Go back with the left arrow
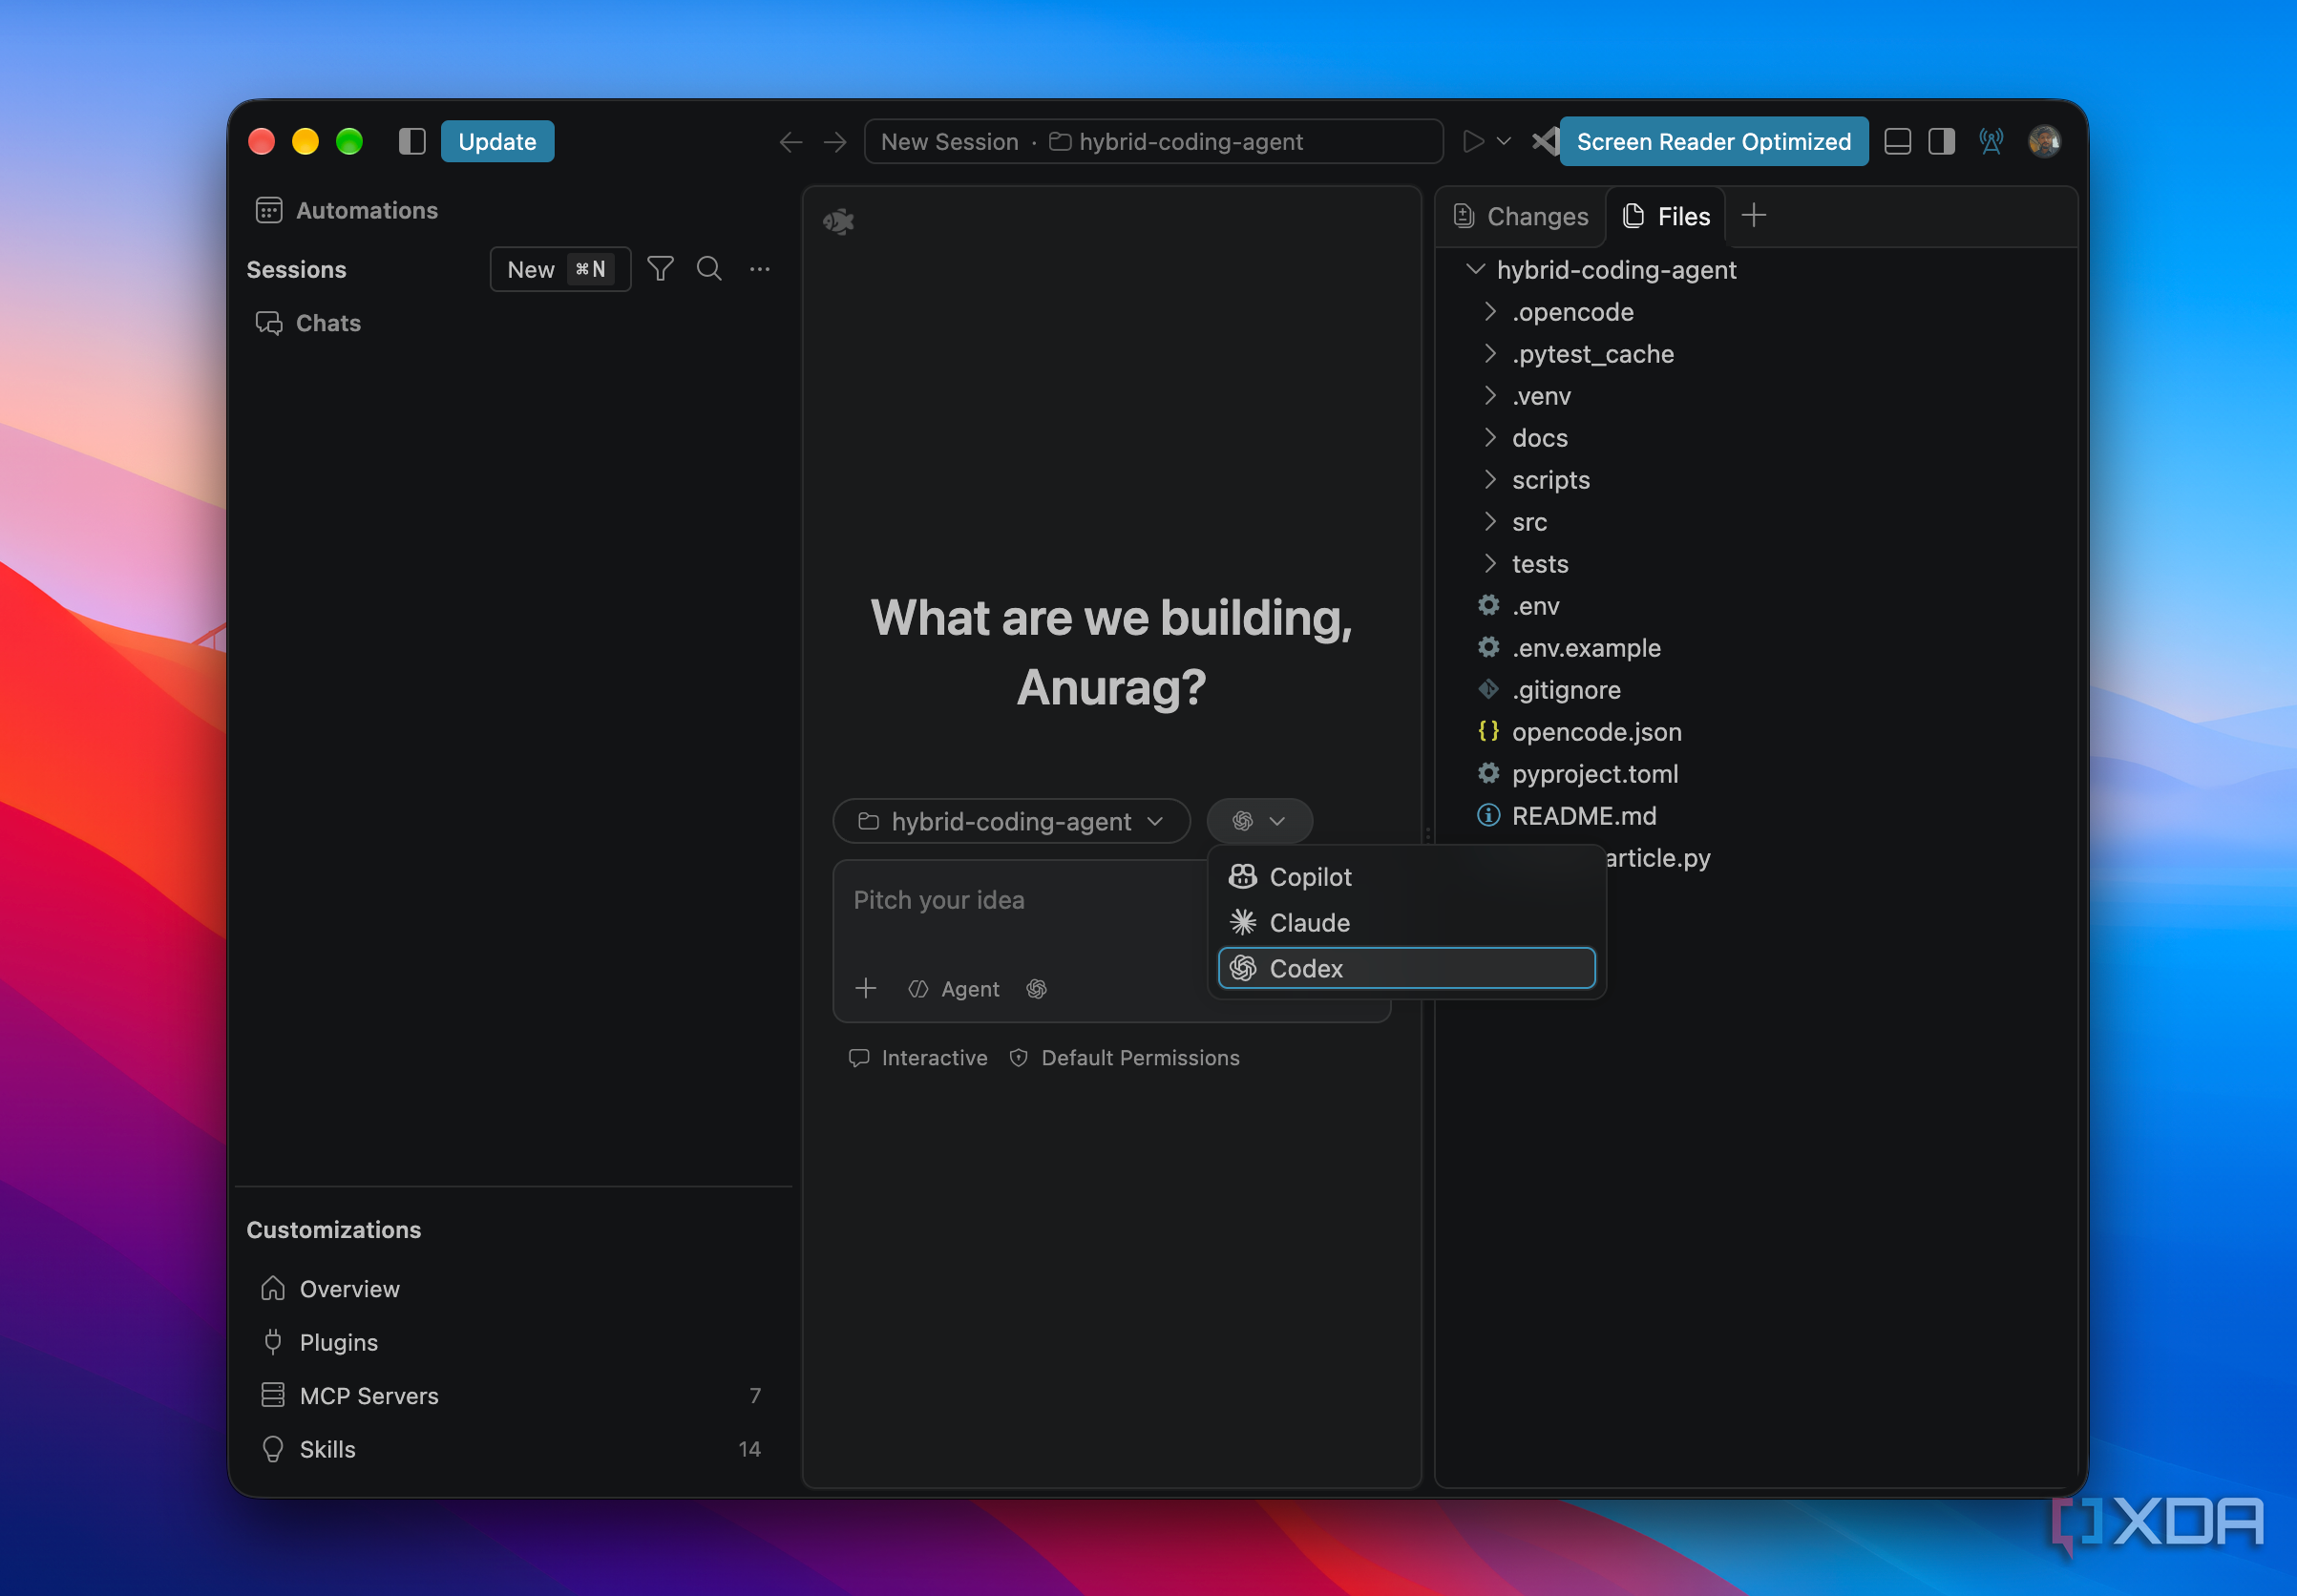 coord(790,142)
